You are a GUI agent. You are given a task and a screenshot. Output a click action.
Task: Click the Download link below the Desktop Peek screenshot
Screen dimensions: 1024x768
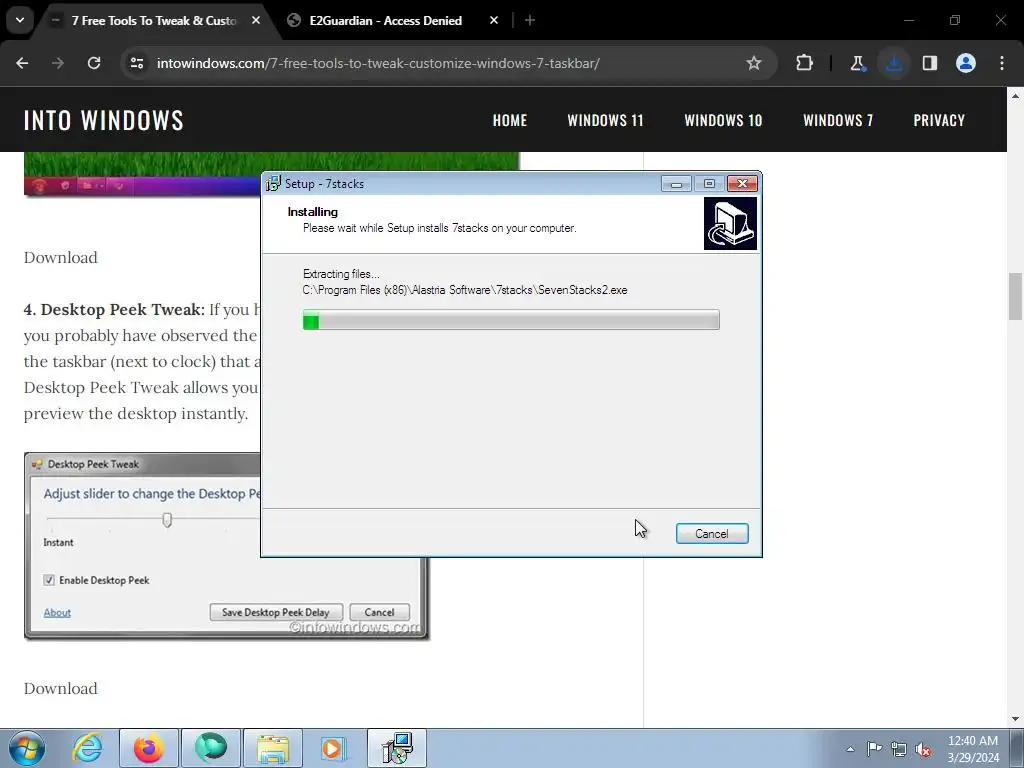tap(60, 688)
